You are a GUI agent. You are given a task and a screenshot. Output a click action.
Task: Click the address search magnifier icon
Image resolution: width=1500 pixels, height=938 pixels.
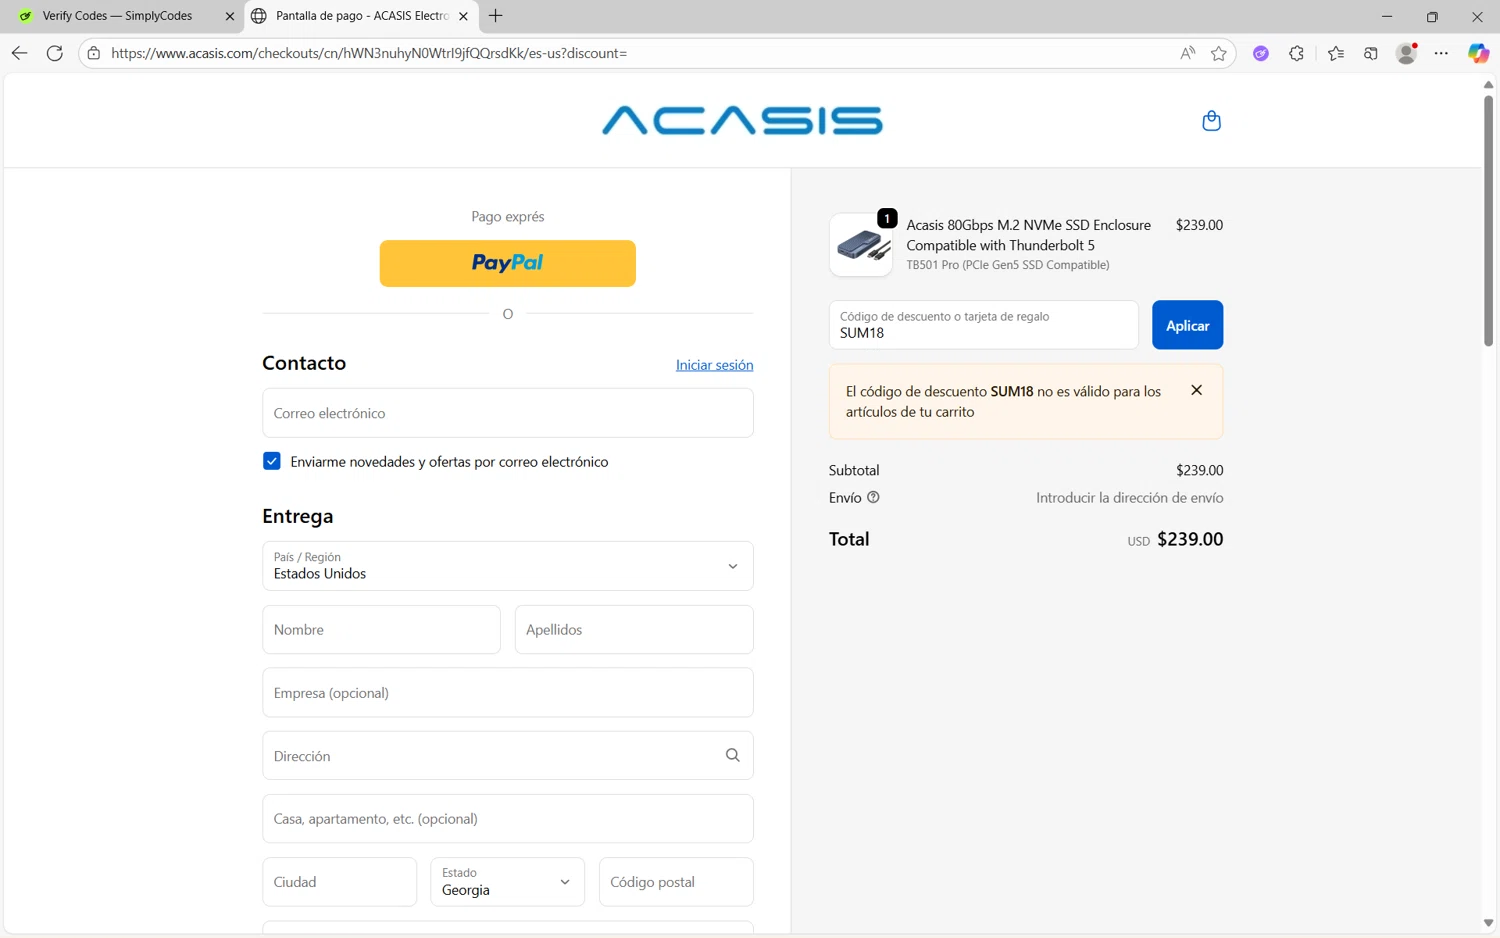click(732, 755)
